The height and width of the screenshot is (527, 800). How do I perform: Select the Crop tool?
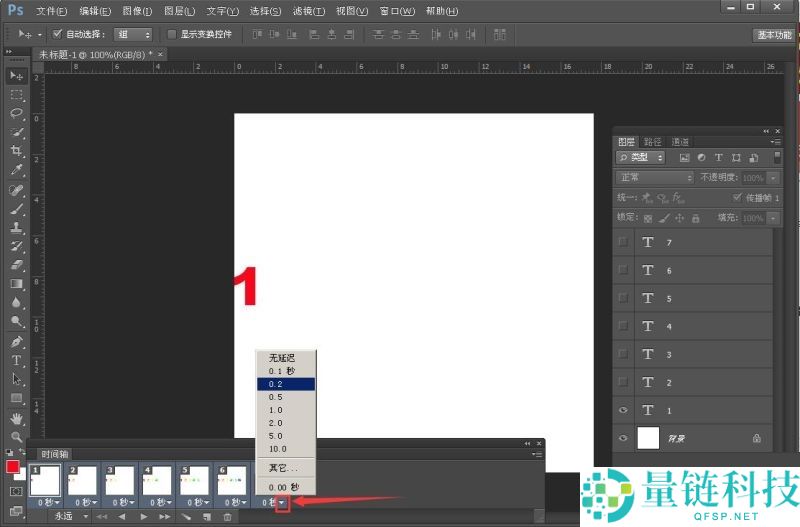(x=16, y=151)
